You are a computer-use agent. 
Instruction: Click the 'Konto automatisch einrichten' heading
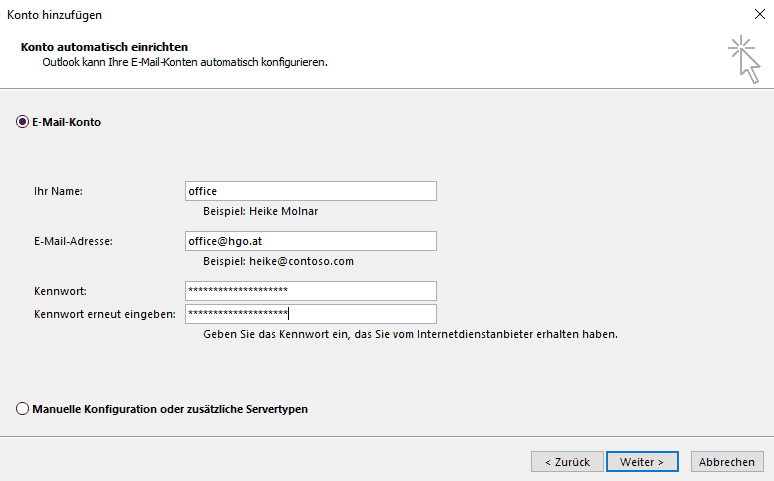(105, 47)
